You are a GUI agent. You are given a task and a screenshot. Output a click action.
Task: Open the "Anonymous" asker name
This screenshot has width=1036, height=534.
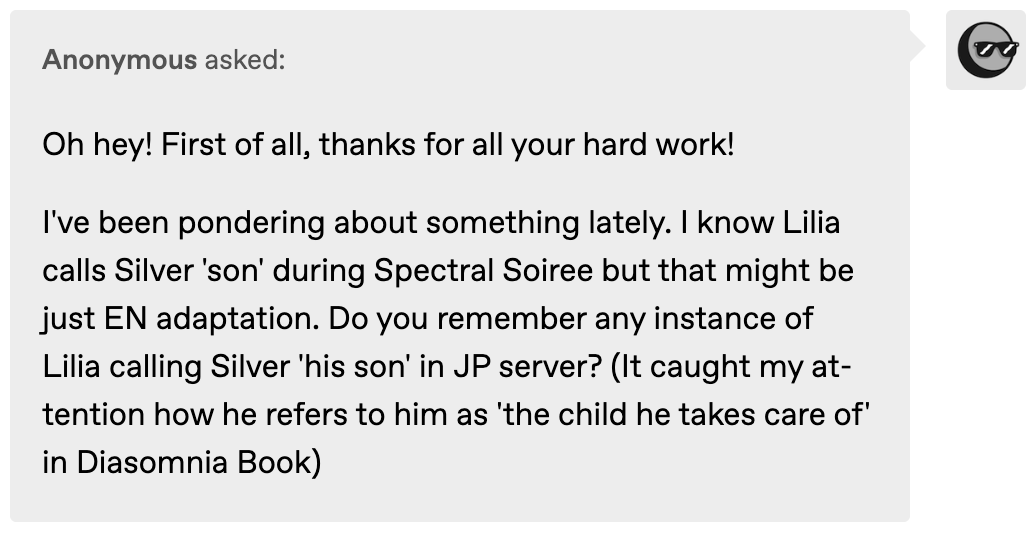pyautogui.click(x=120, y=60)
